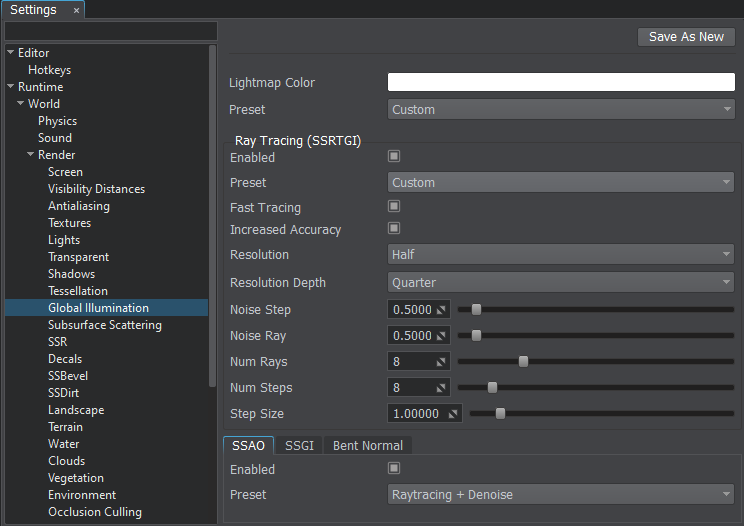Click the Step Size slider handle
The height and width of the screenshot is (526, 744).
pyautogui.click(x=501, y=414)
